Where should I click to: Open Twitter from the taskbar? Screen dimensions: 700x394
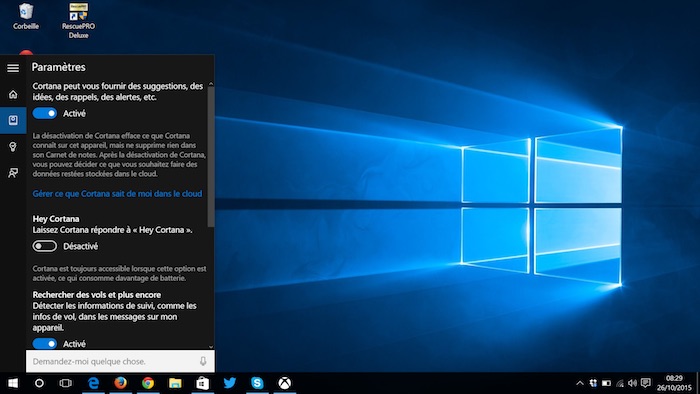[230, 383]
